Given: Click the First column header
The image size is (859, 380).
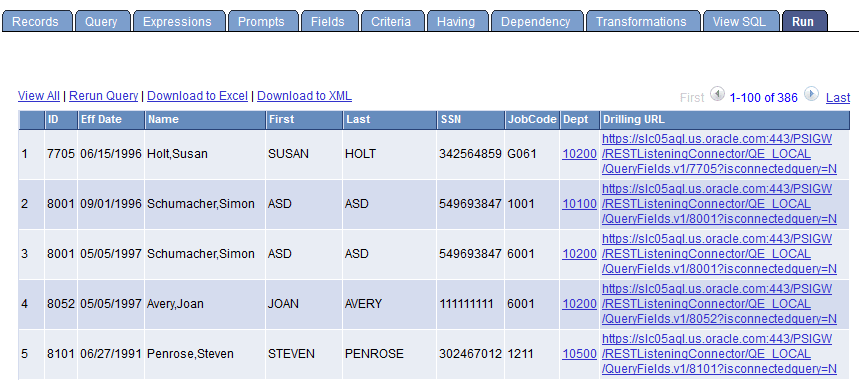Looking at the screenshot, I should 305,119.
